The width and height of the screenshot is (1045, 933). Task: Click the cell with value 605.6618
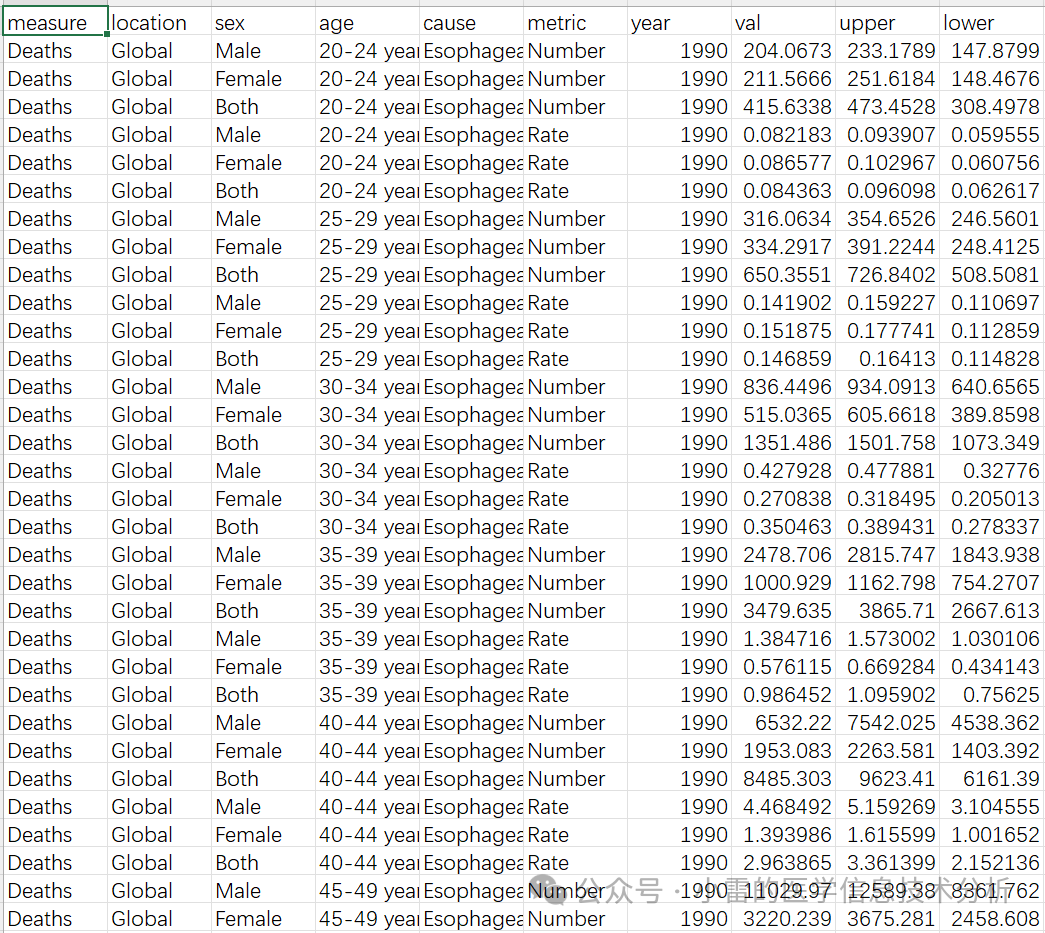(x=887, y=415)
